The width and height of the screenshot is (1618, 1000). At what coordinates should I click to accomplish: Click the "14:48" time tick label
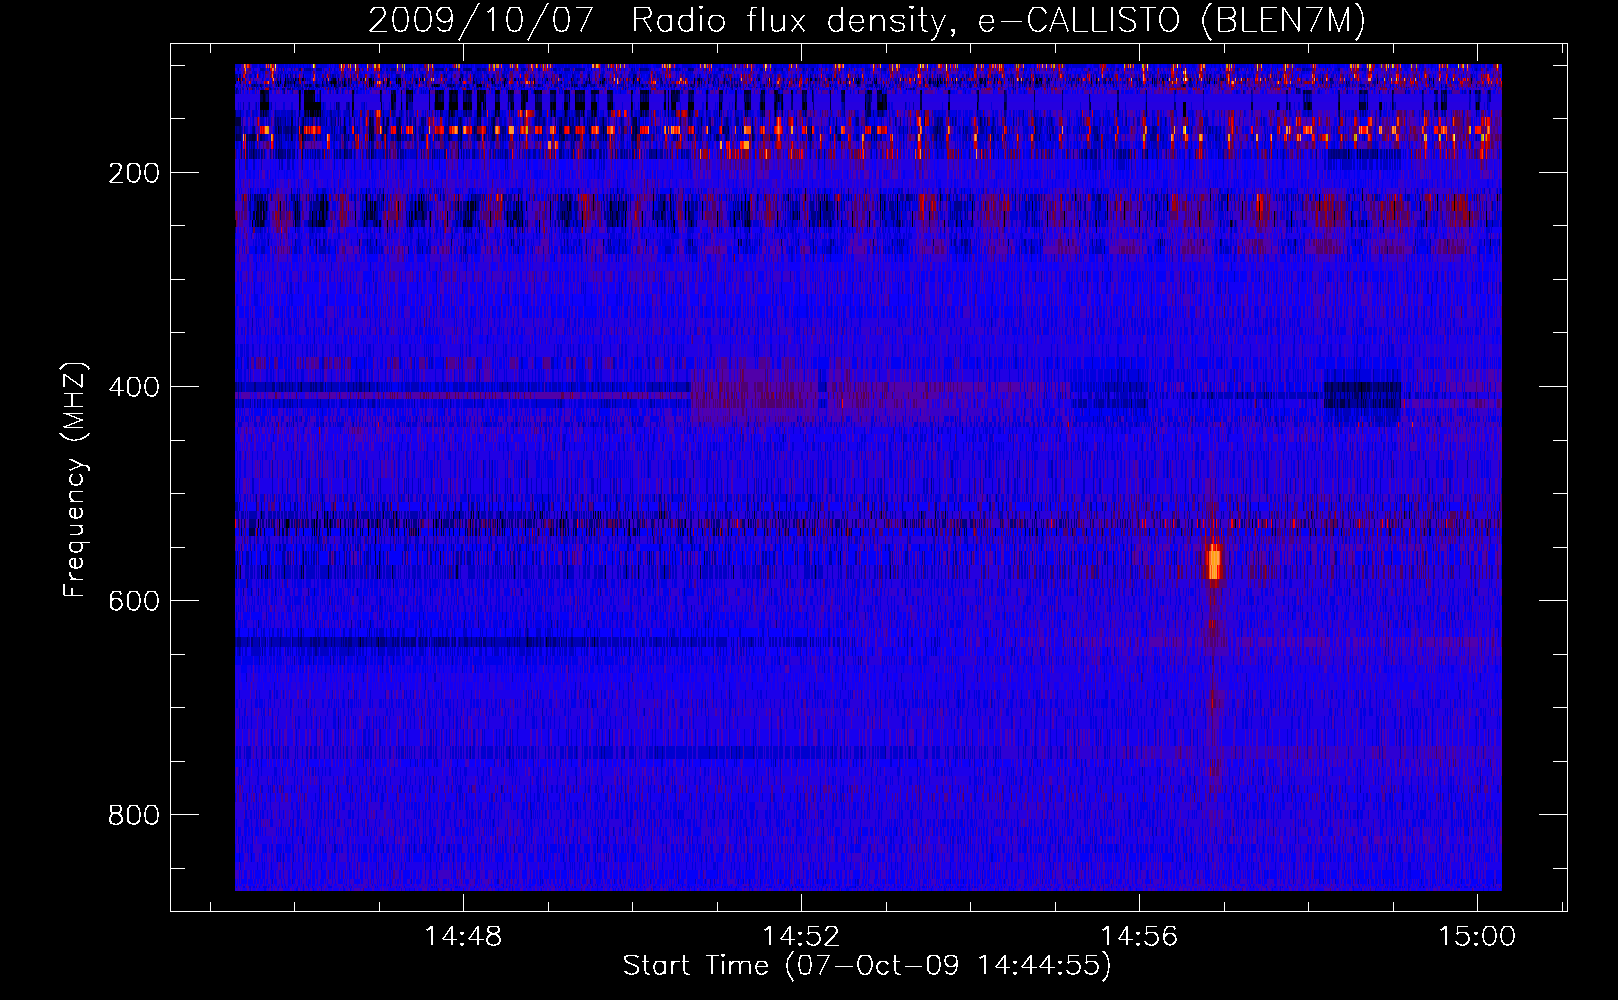point(463,937)
